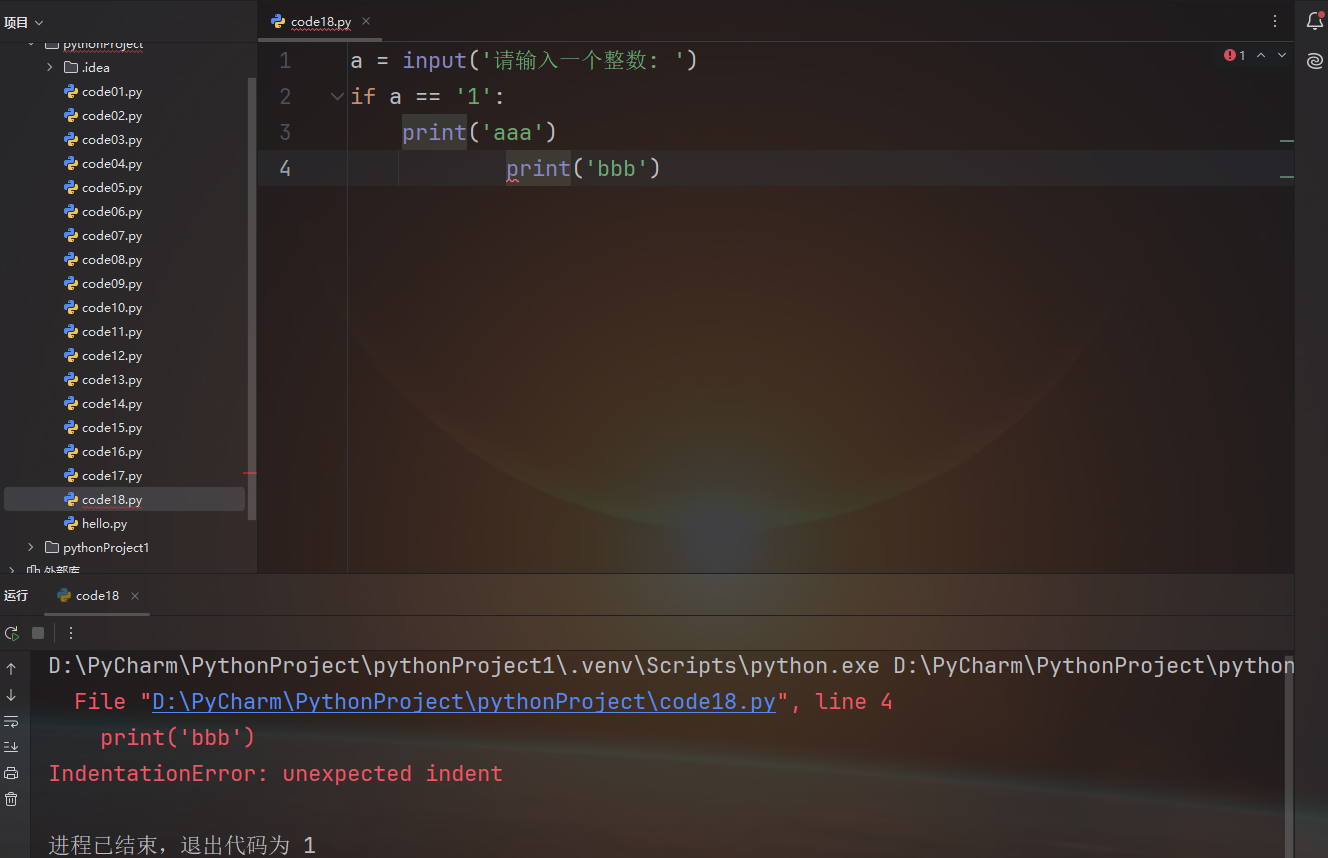This screenshot has width=1328, height=858.
Task: Open run toolbar more options dots
Action: click(71, 633)
